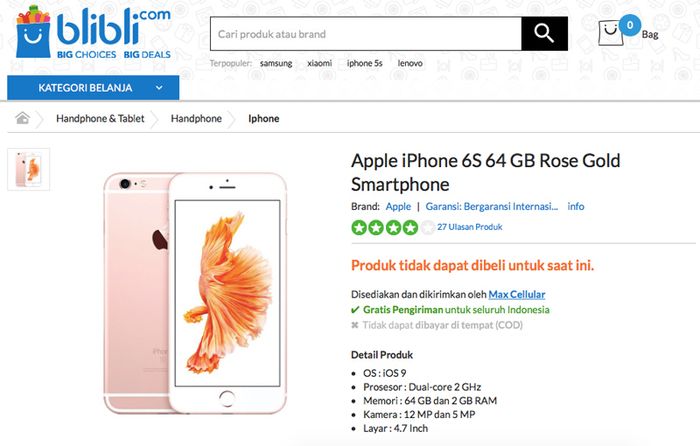
Task: Click the Apple brand link
Action: (398, 207)
